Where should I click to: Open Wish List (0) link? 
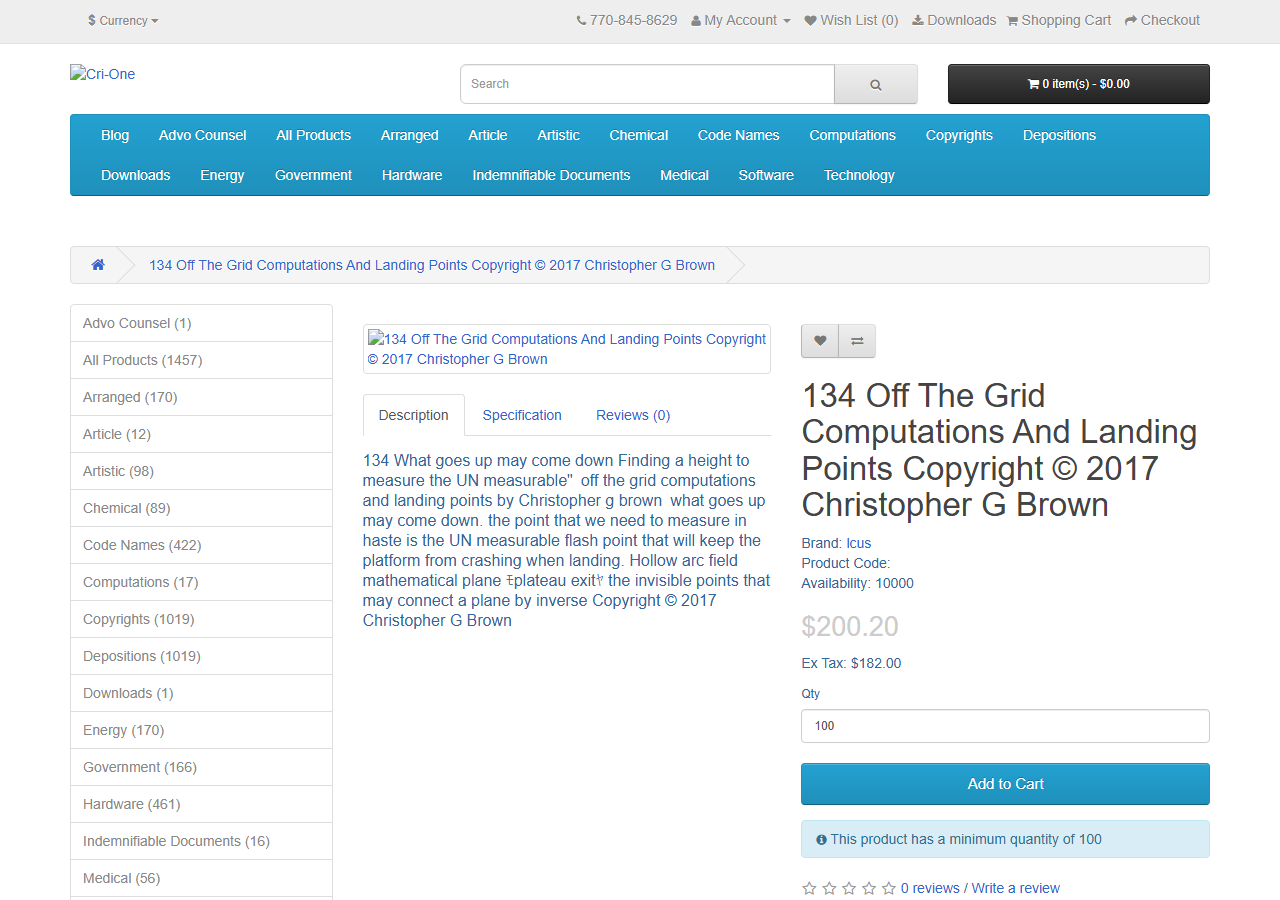(x=852, y=20)
